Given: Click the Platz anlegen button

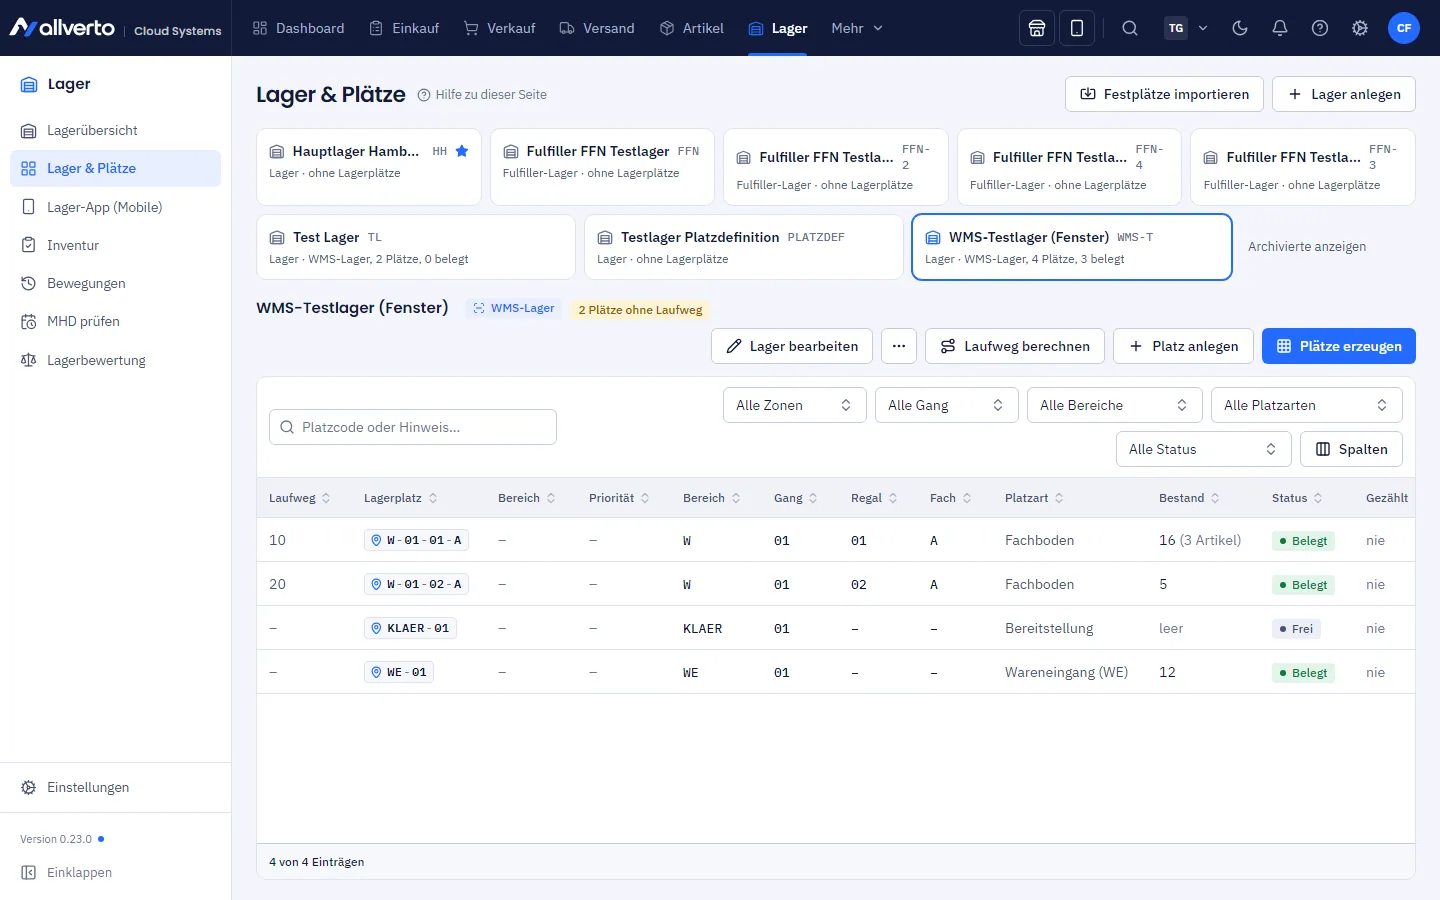Looking at the screenshot, I should [x=1183, y=346].
